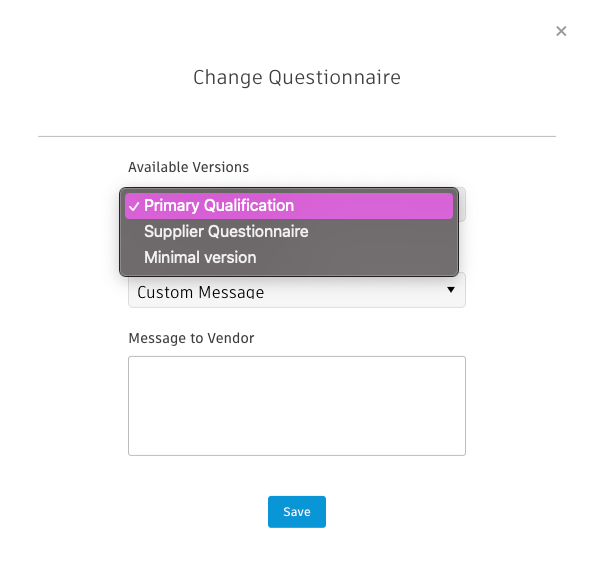Select the Primary Qualification option

click(289, 206)
